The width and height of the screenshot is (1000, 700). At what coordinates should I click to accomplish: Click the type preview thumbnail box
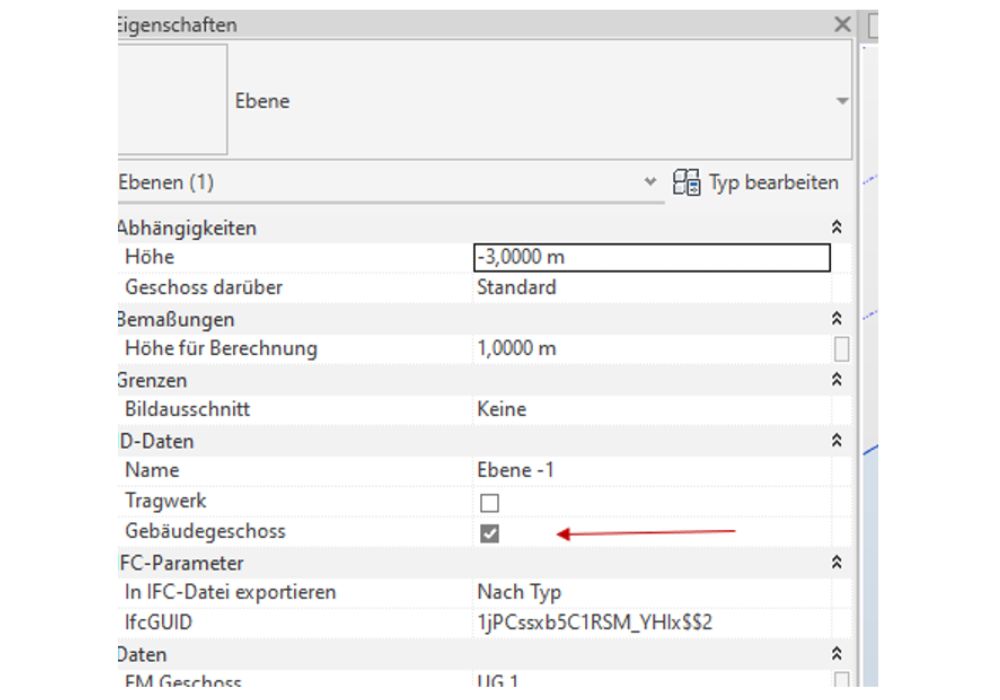[x=172, y=99]
